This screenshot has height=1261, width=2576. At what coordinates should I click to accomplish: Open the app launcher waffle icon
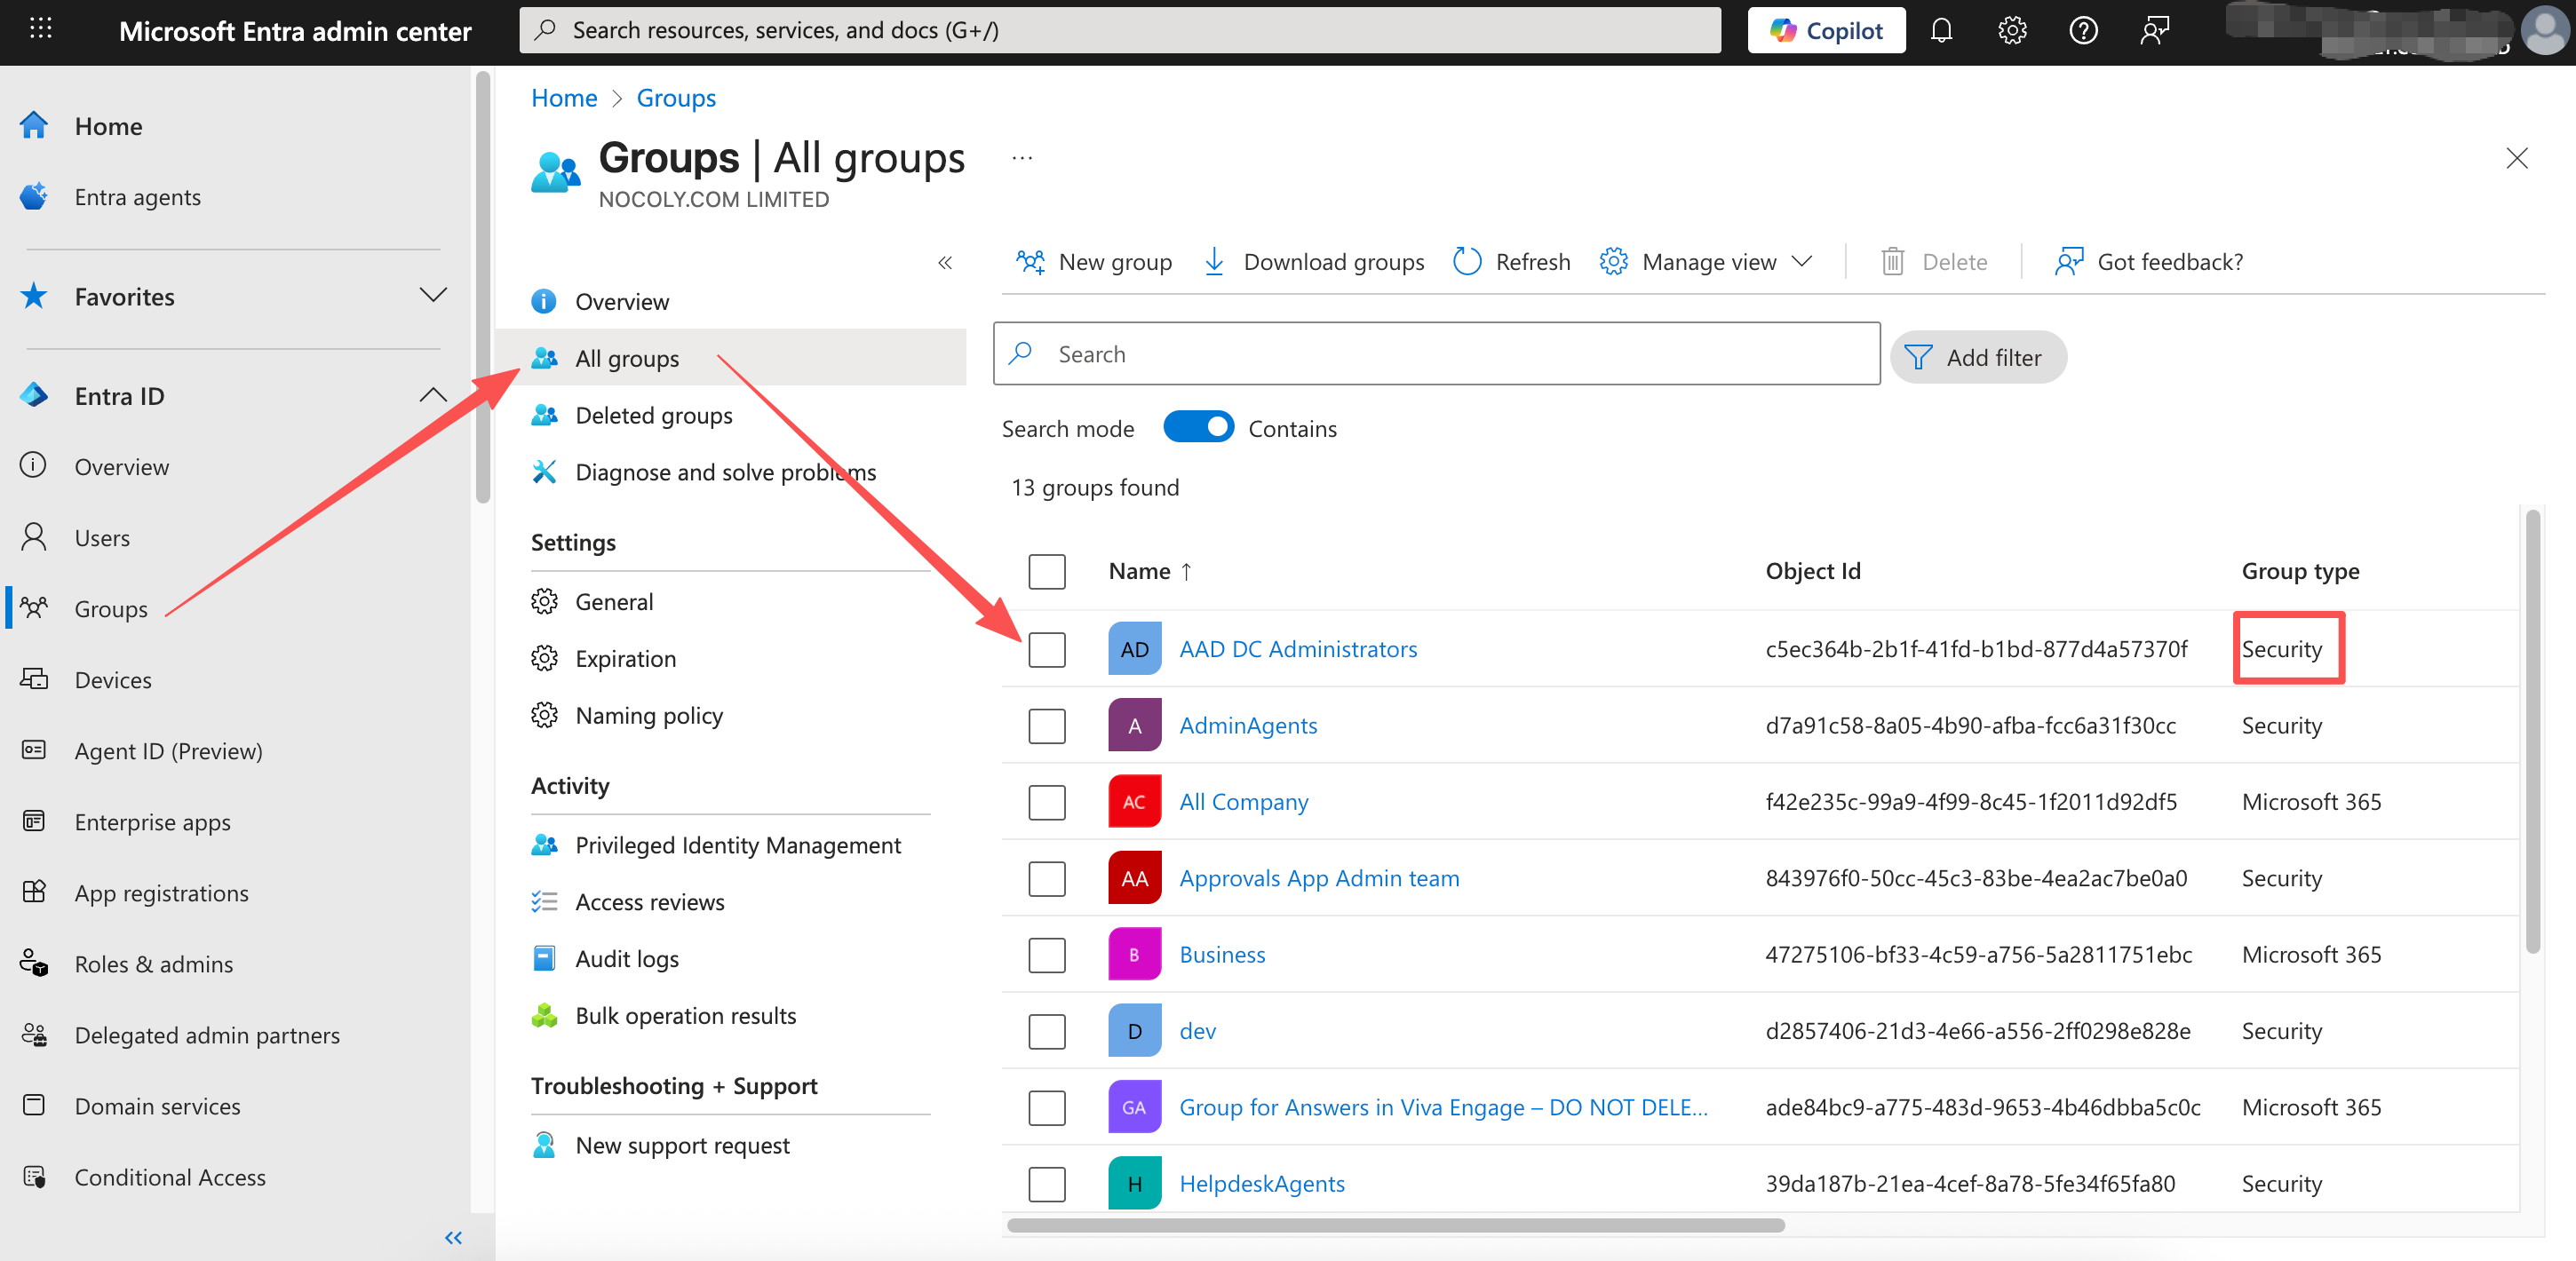tap(41, 29)
